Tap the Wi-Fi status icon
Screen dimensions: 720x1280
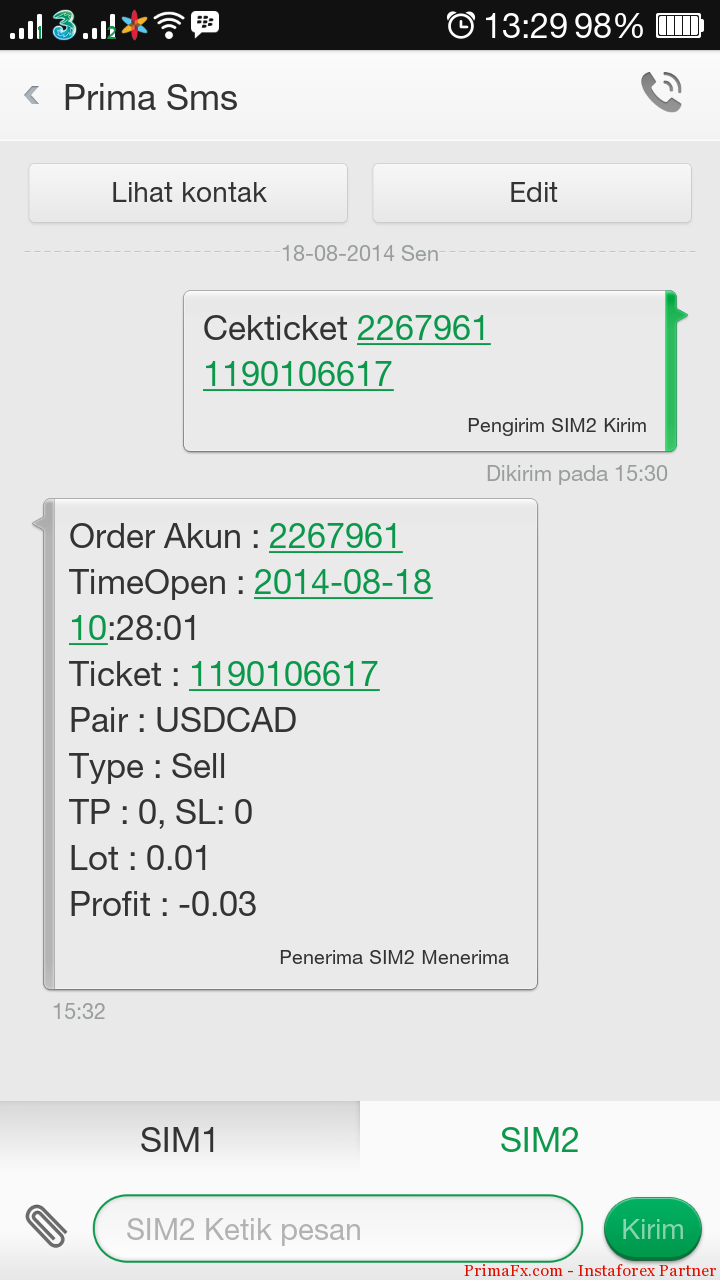169,24
